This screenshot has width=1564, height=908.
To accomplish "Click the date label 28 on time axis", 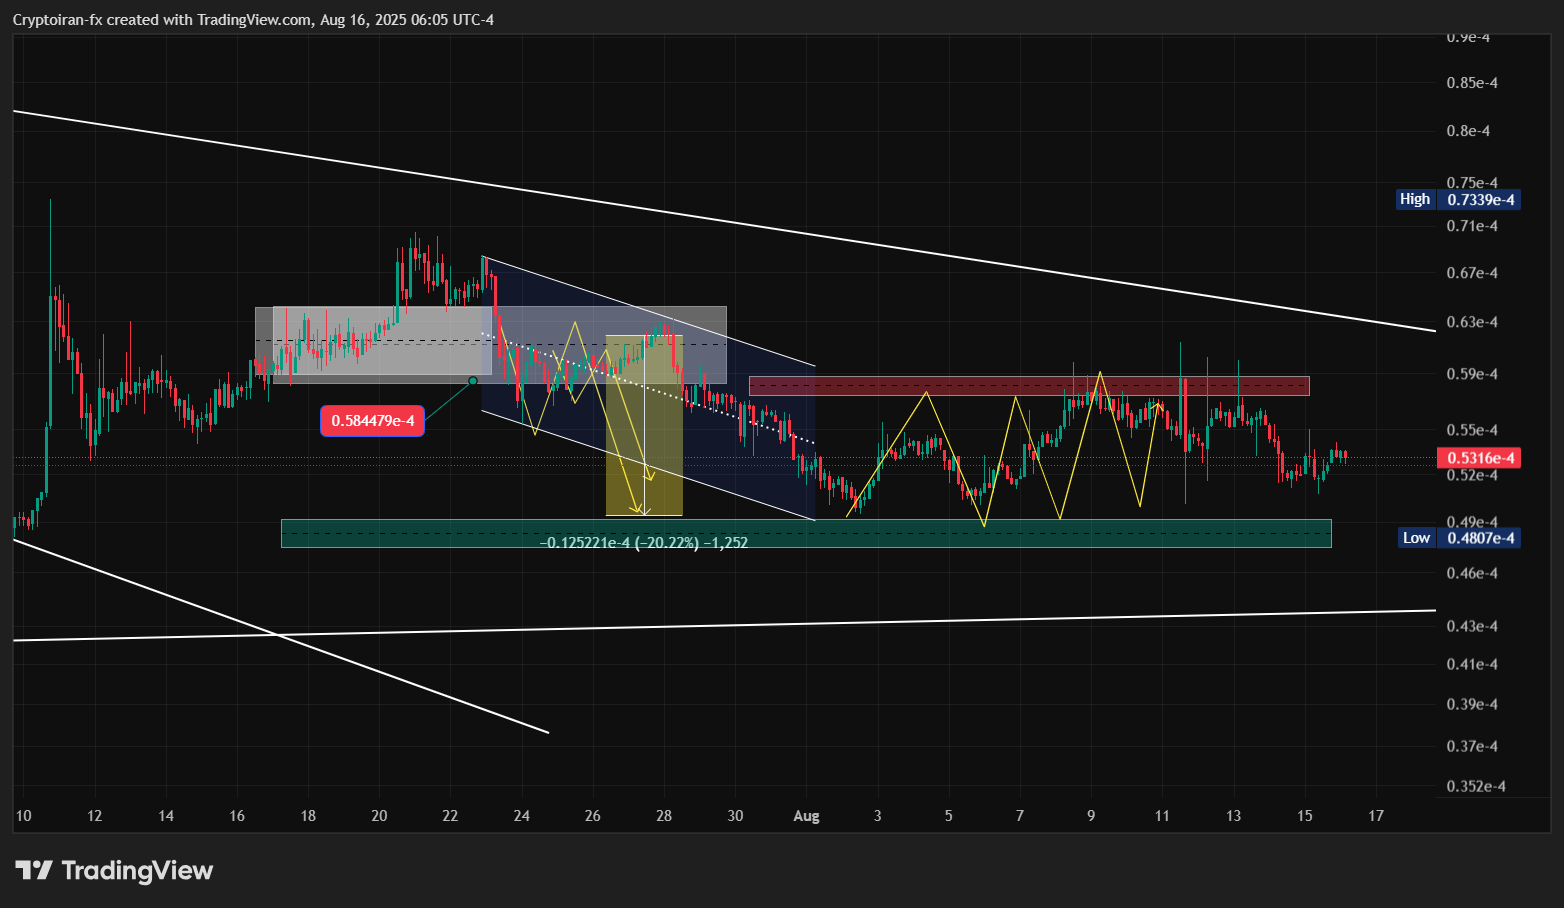I will 664,816.
